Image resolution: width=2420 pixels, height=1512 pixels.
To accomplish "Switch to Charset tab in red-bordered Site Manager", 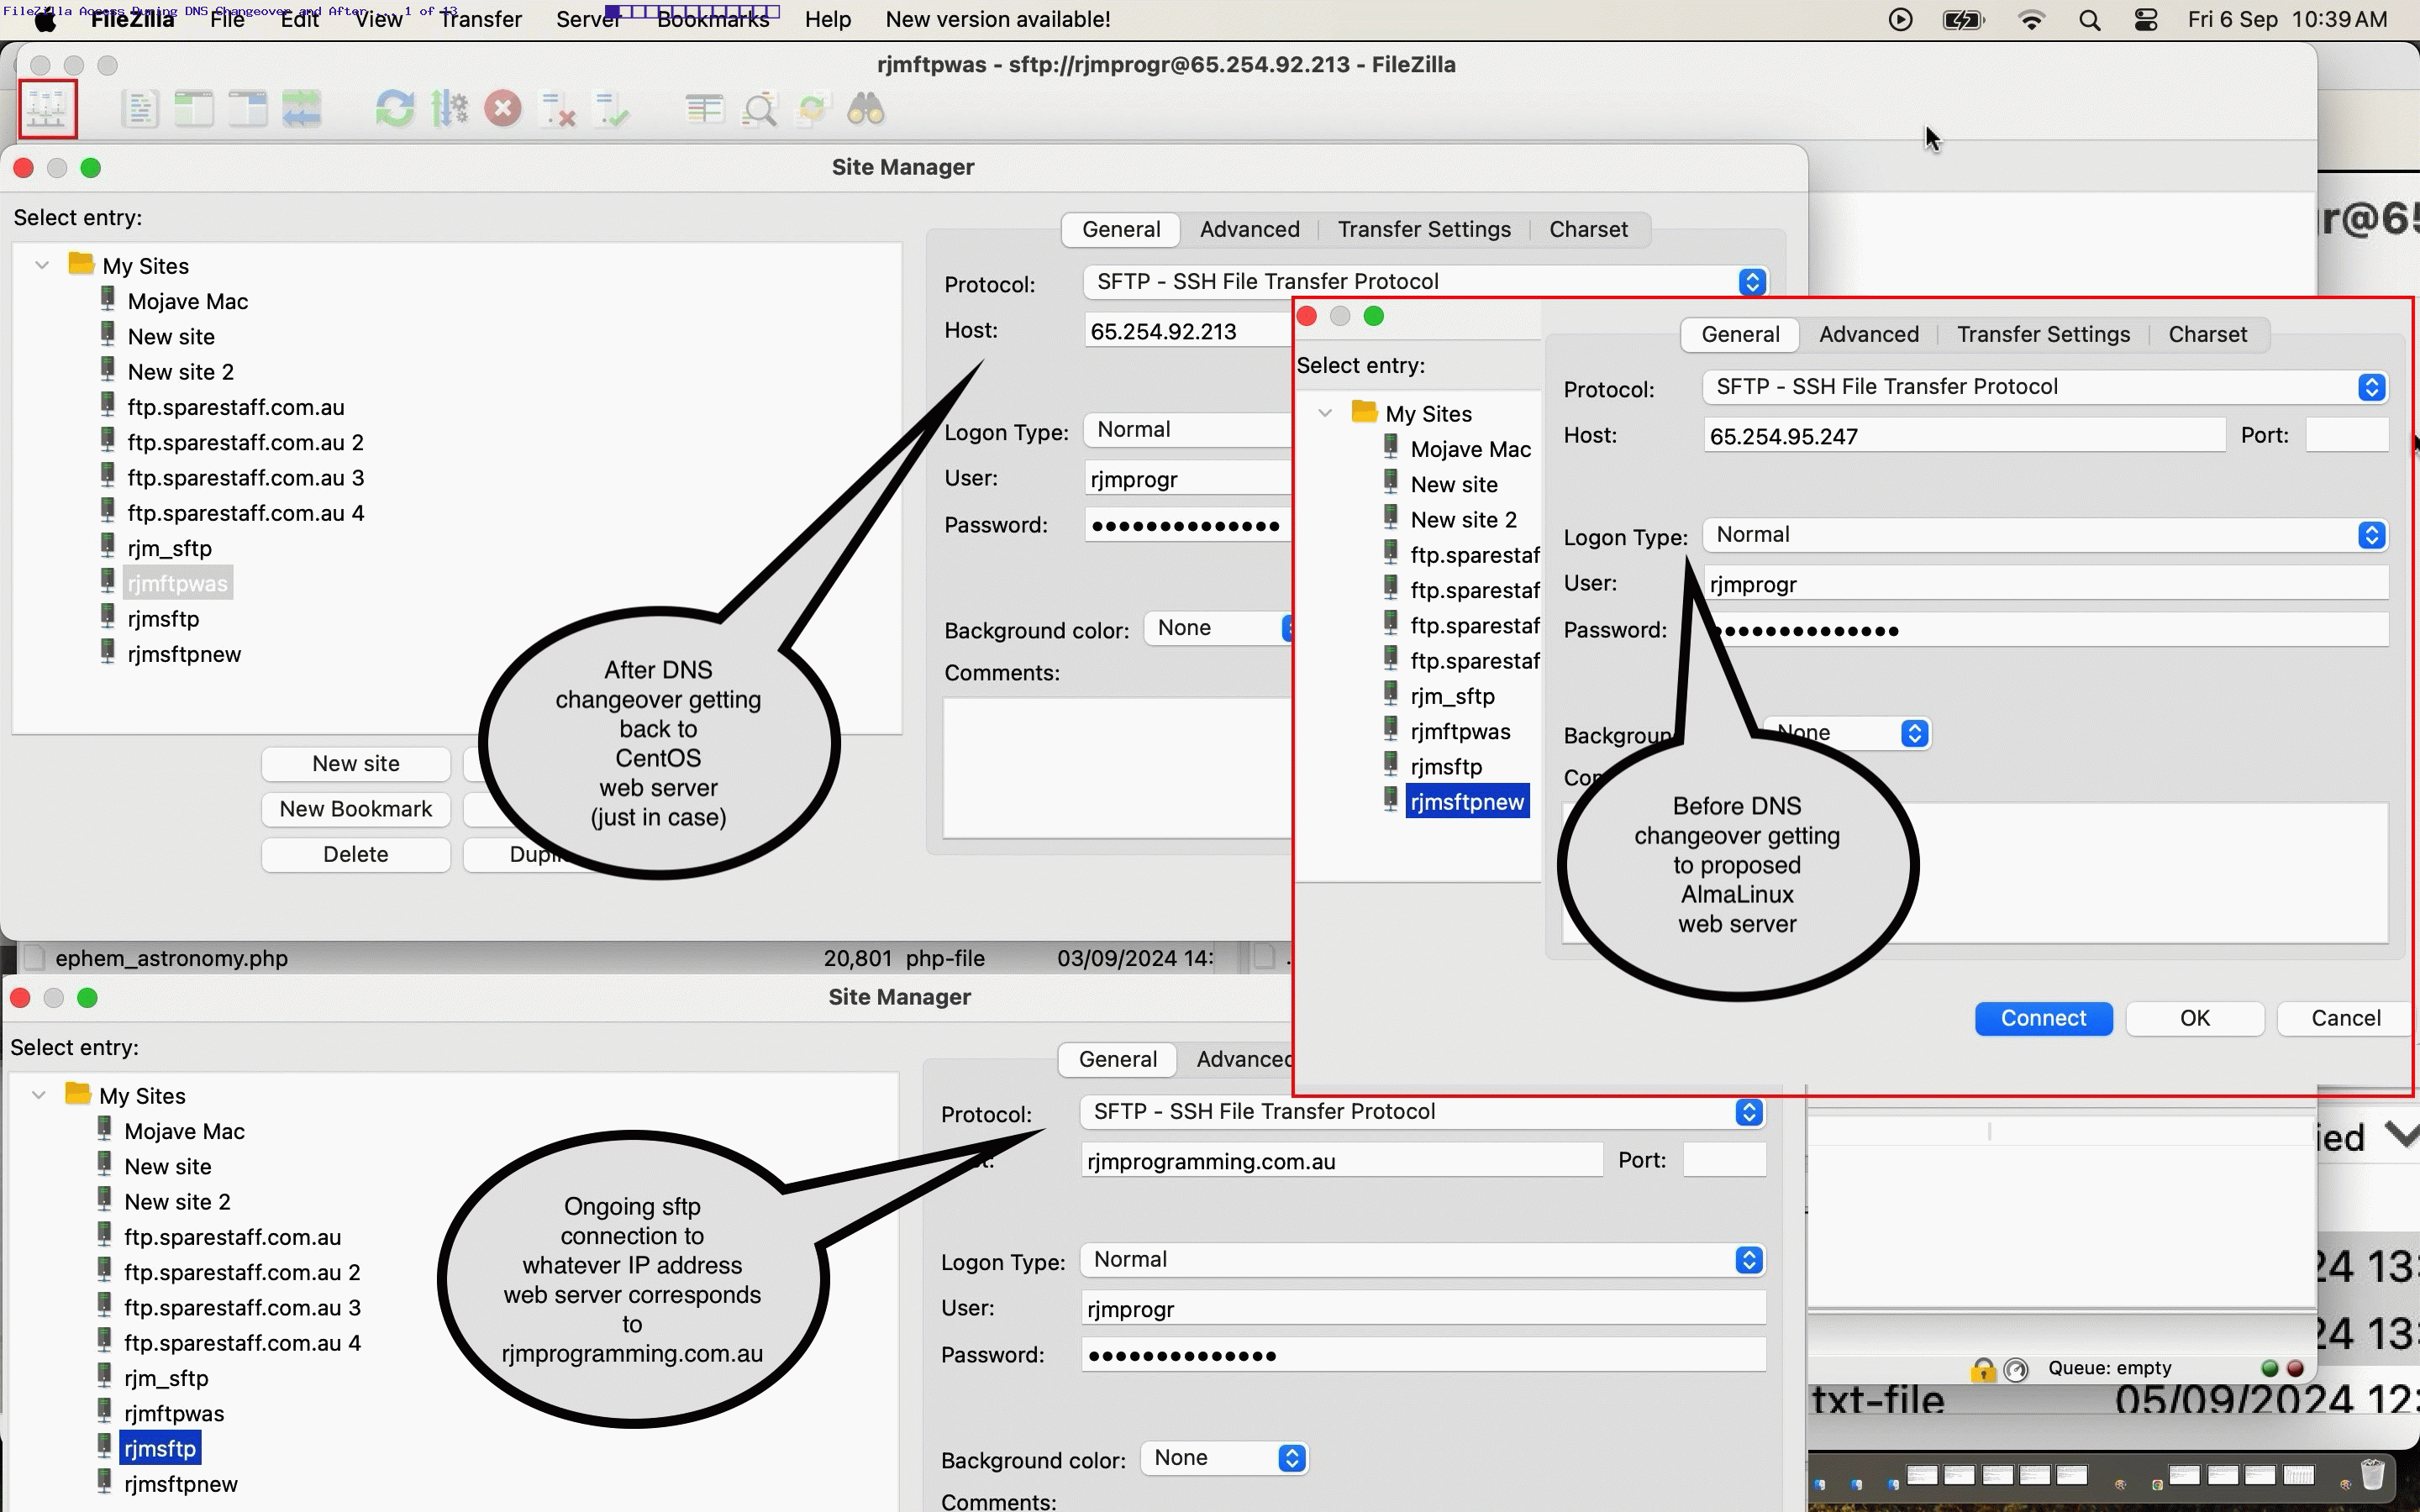I will (2208, 334).
